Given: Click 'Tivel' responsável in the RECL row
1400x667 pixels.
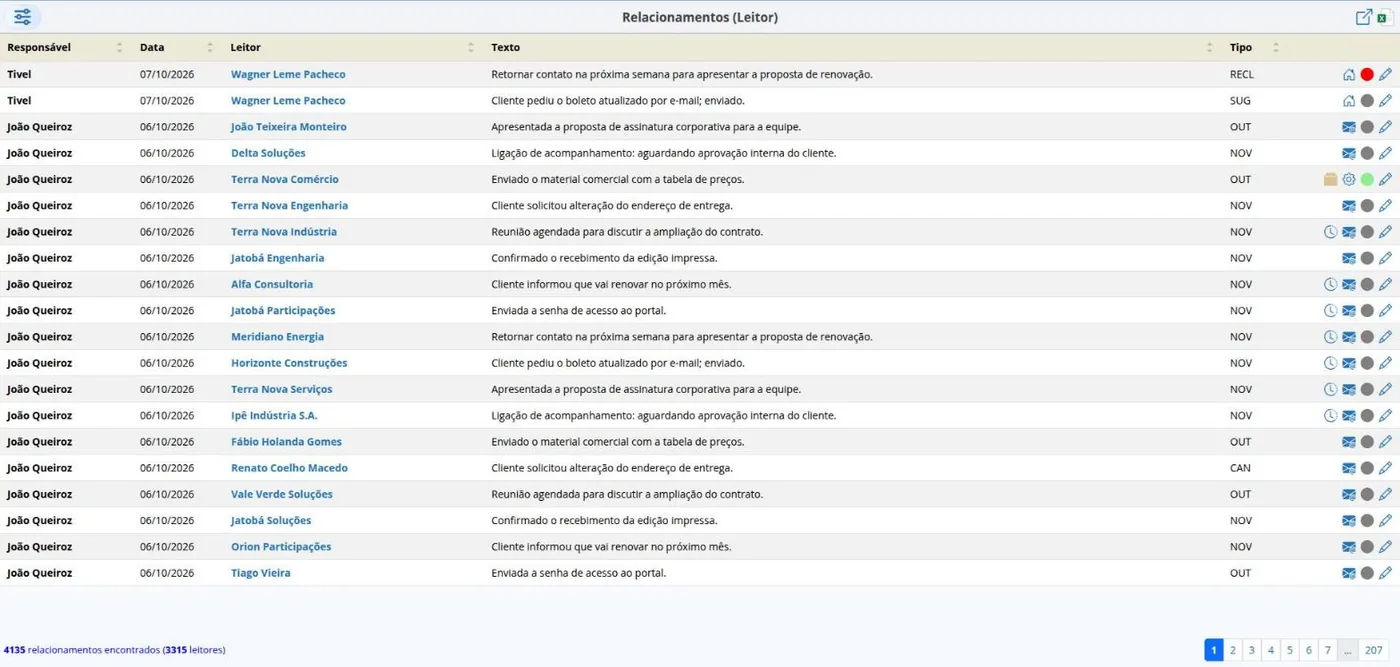Looking at the screenshot, I should coord(19,74).
